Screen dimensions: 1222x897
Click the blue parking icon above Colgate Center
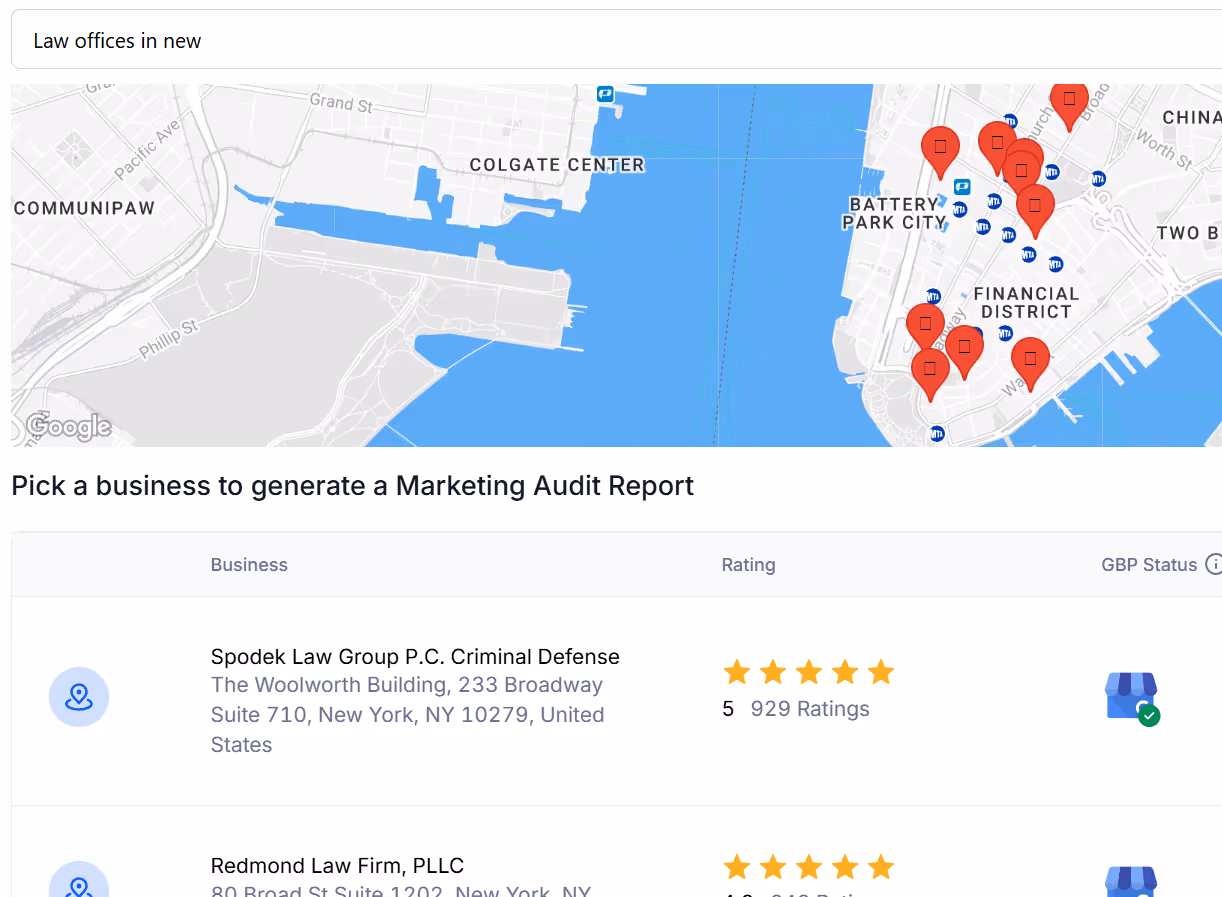pos(605,94)
